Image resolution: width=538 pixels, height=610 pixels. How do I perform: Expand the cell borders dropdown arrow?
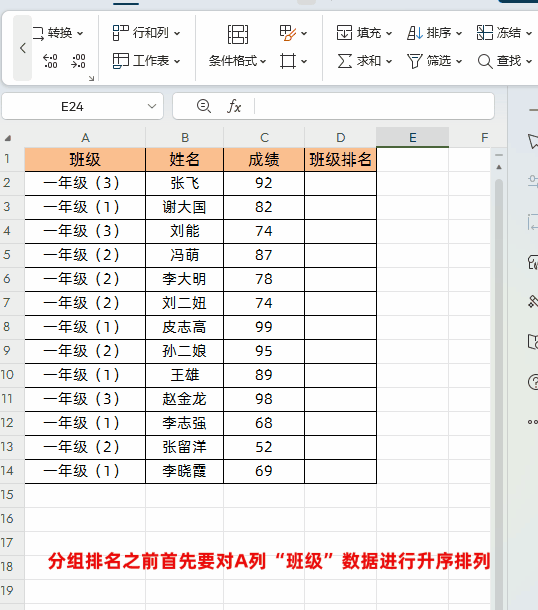coord(304,61)
